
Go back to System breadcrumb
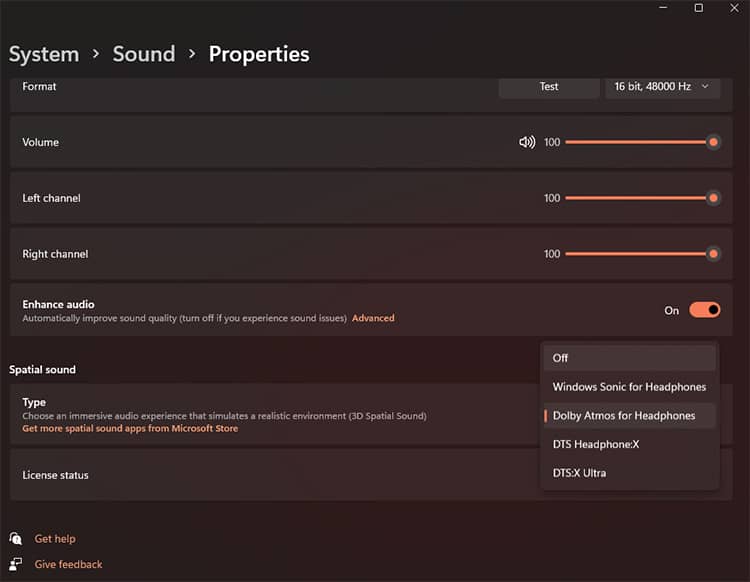pyautogui.click(x=44, y=54)
